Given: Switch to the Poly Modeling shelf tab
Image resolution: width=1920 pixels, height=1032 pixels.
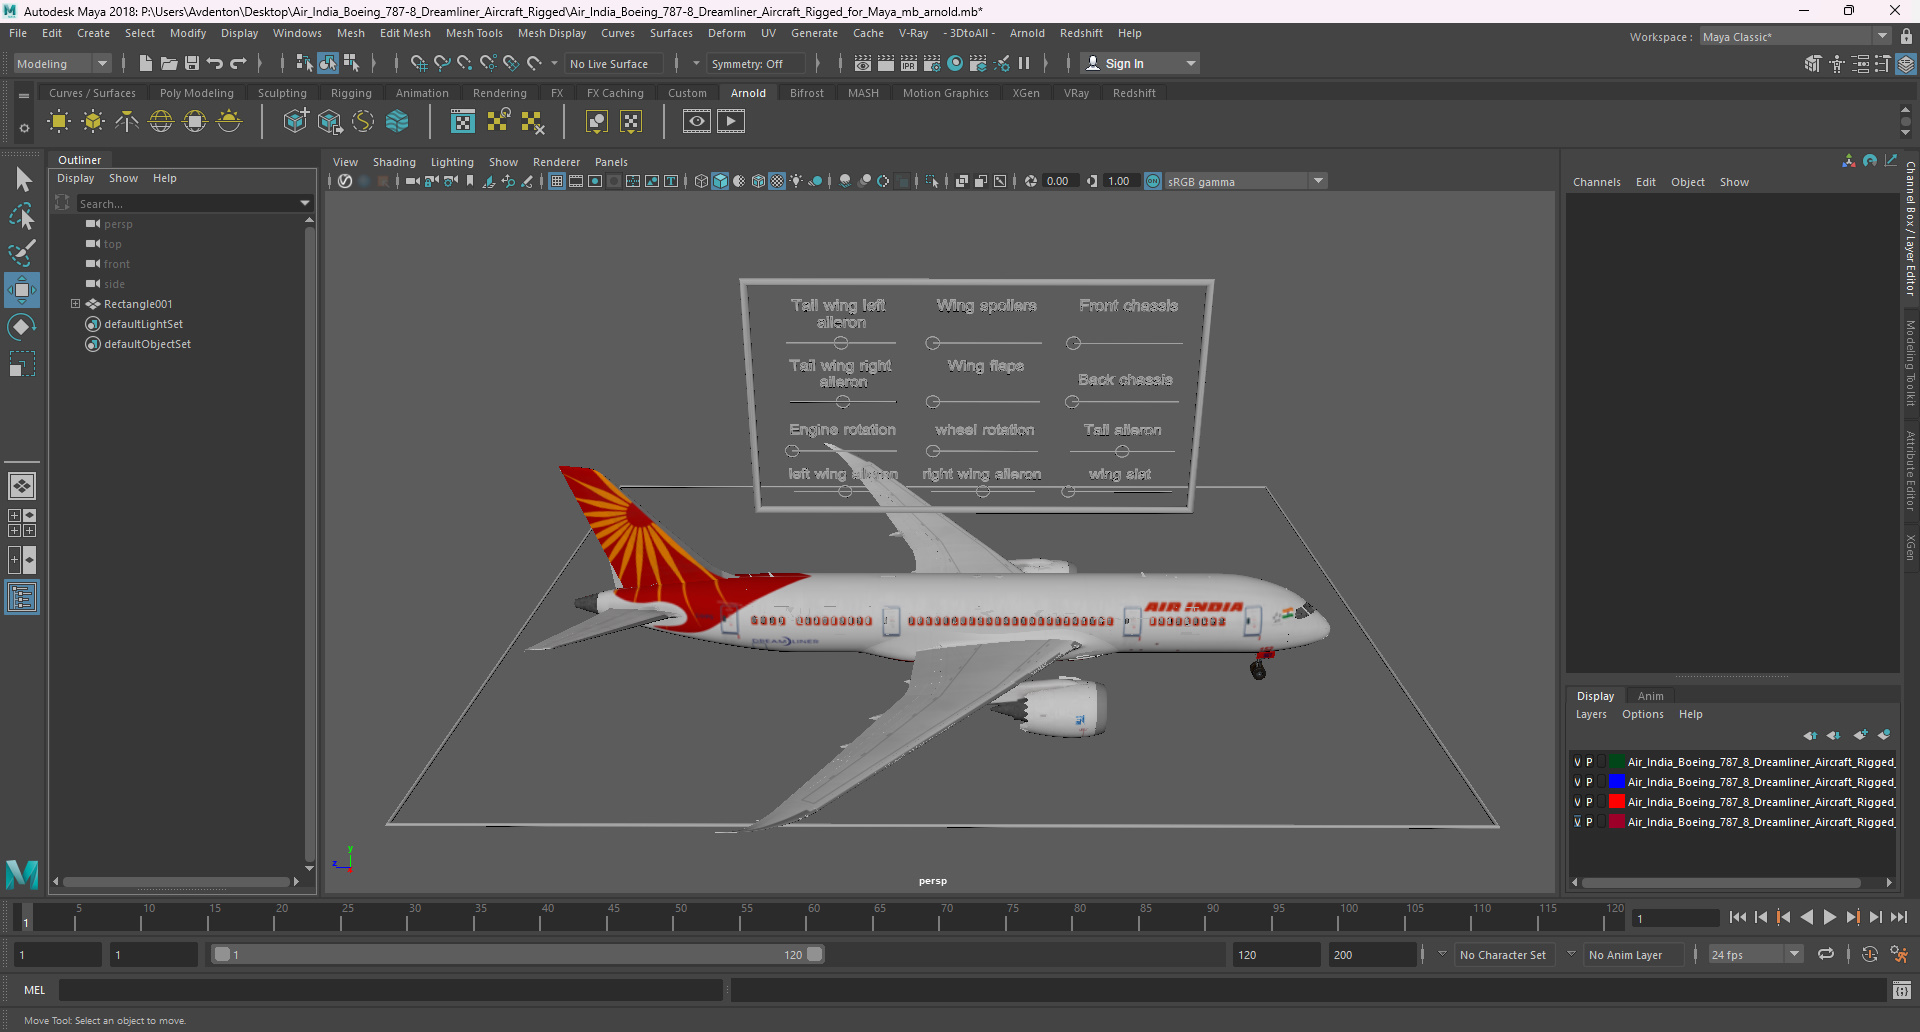Looking at the screenshot, I should click(197, 93).
